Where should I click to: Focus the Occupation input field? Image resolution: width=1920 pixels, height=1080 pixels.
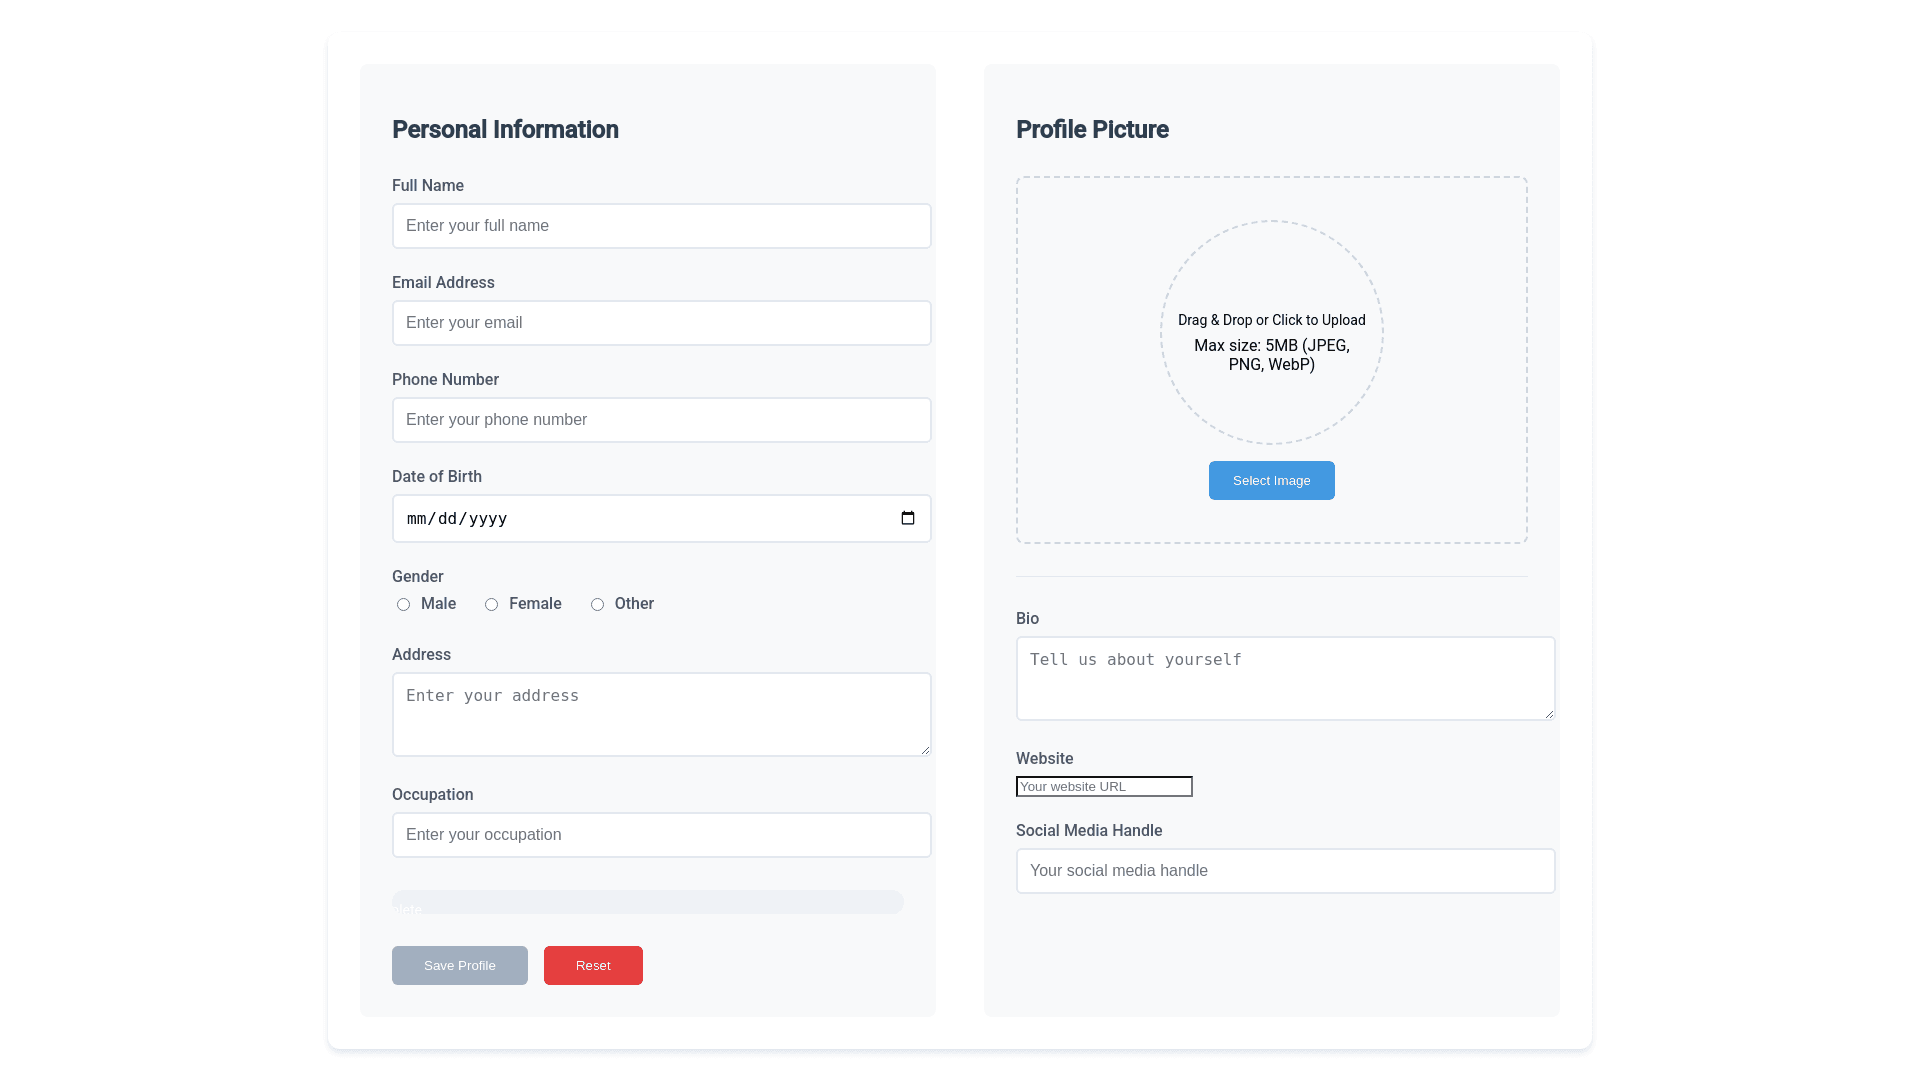(661, 835)
